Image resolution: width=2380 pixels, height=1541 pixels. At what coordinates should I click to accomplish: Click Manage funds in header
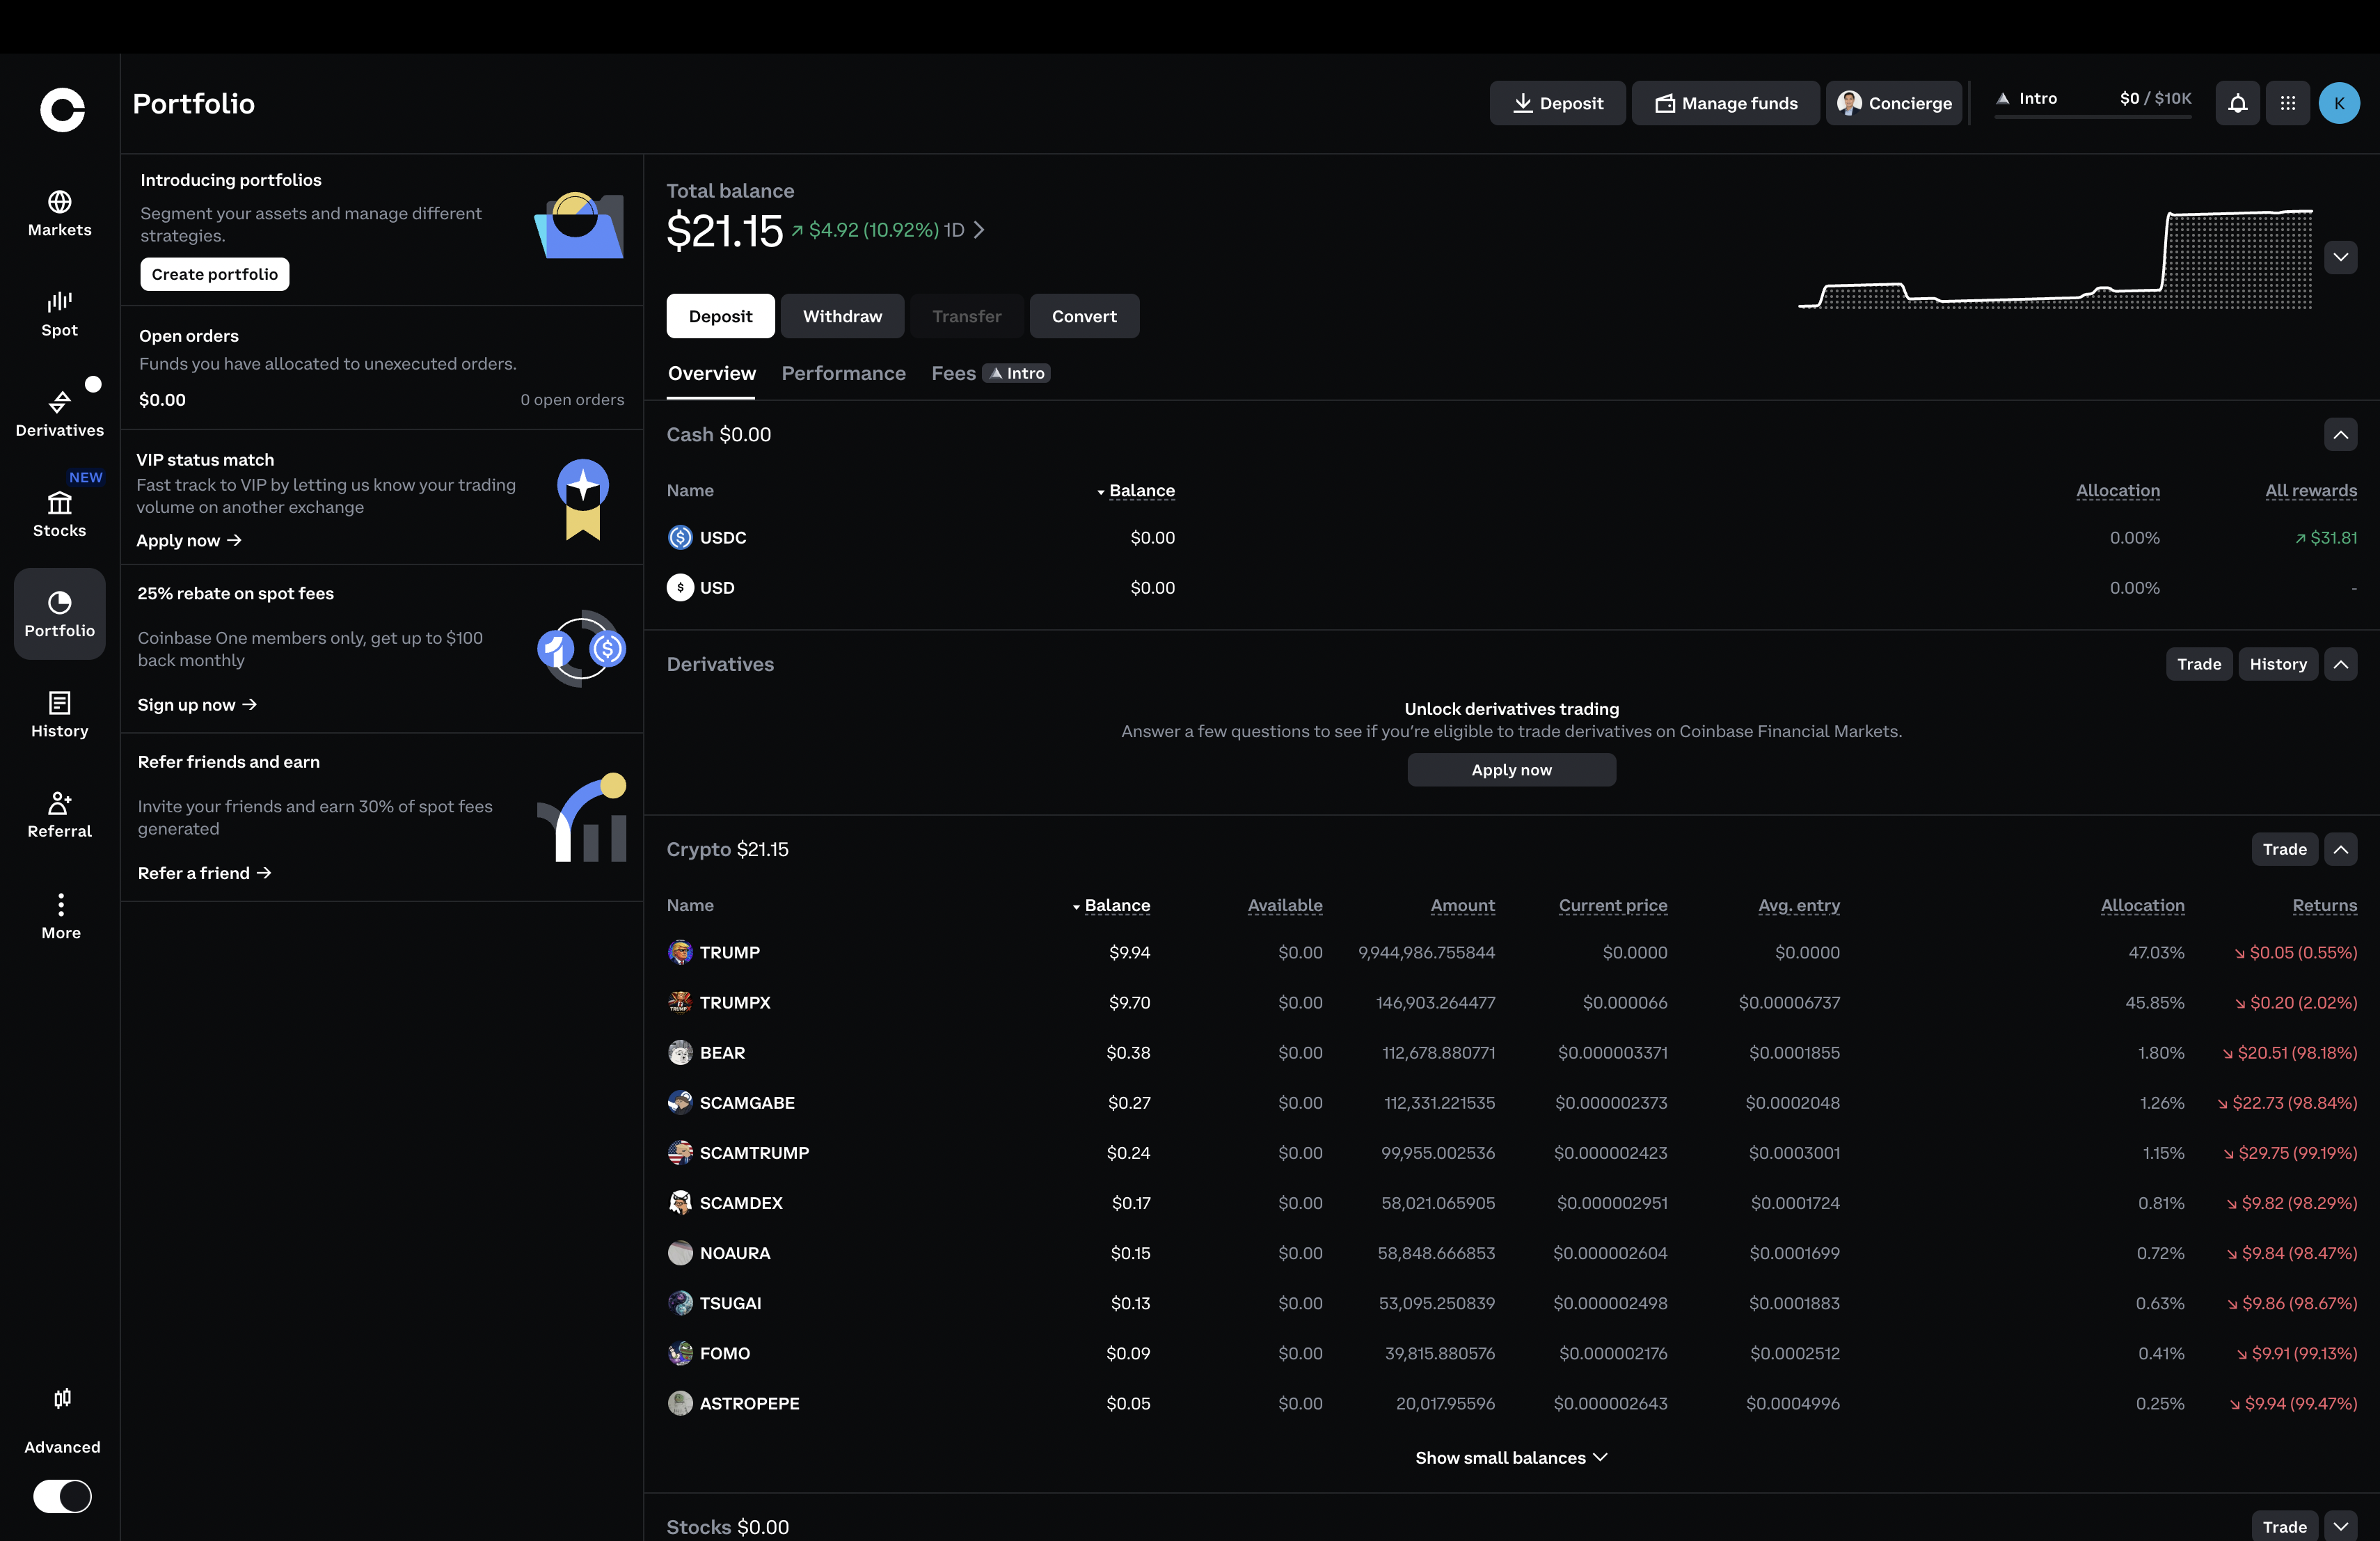1725,103
